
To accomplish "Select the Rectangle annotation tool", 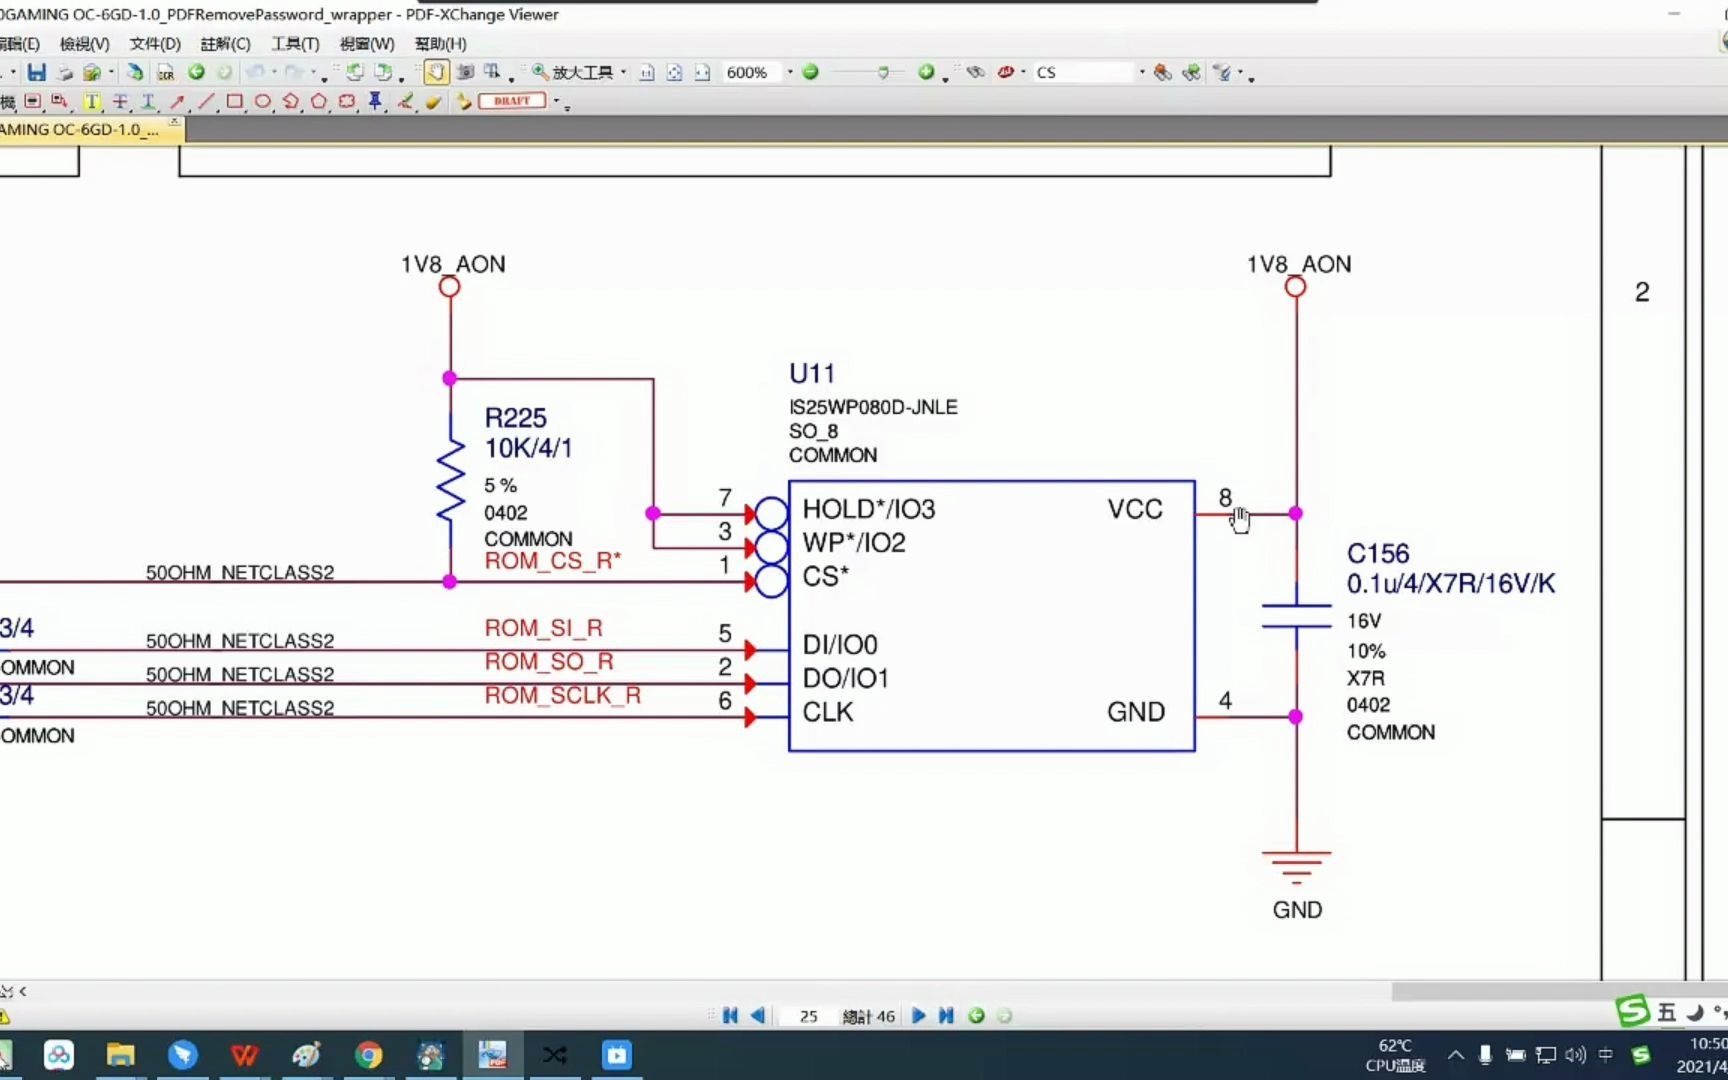I will (x=235, y=101).
